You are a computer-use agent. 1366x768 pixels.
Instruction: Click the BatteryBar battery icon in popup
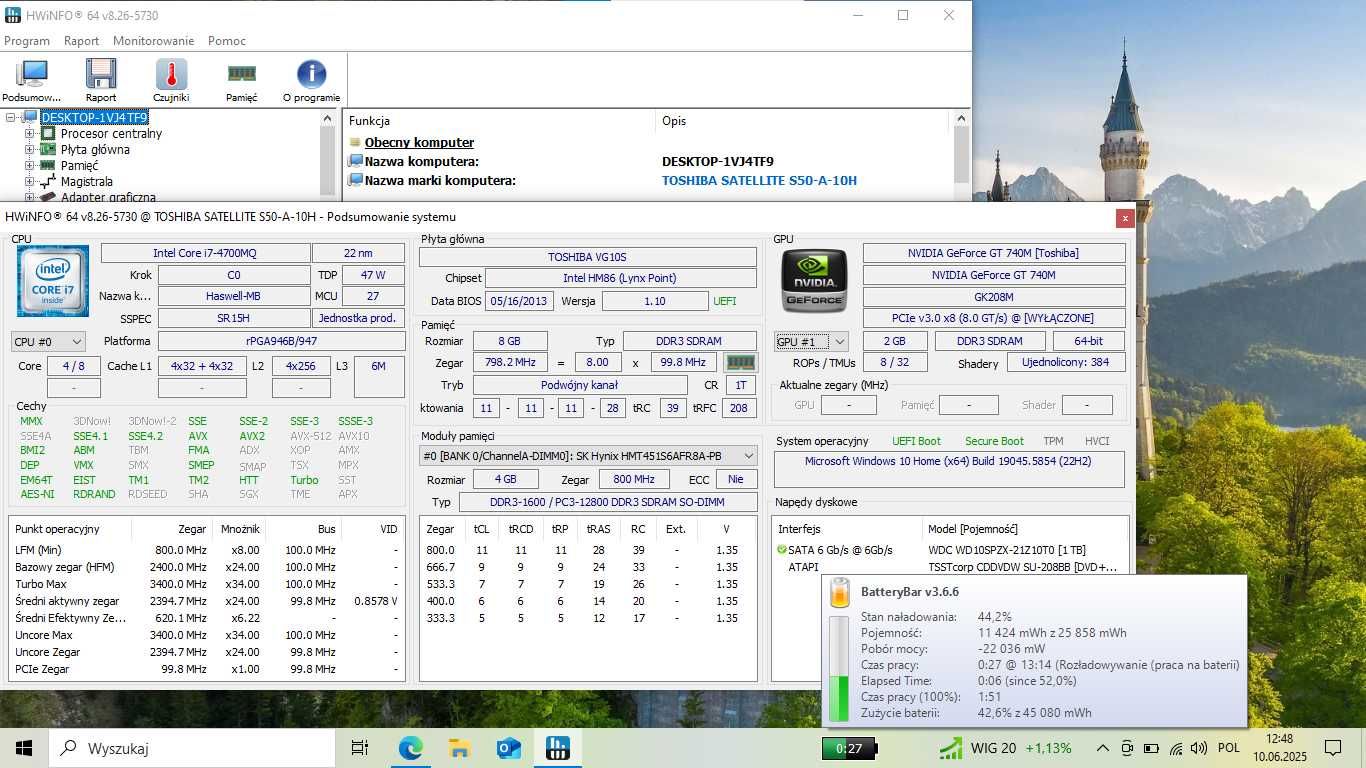(840, 593)
